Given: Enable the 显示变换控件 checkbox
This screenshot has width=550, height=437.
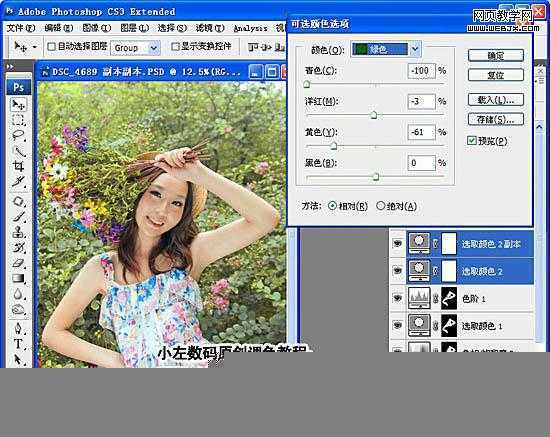Looking at the screenshot, I should click(175, 46).
